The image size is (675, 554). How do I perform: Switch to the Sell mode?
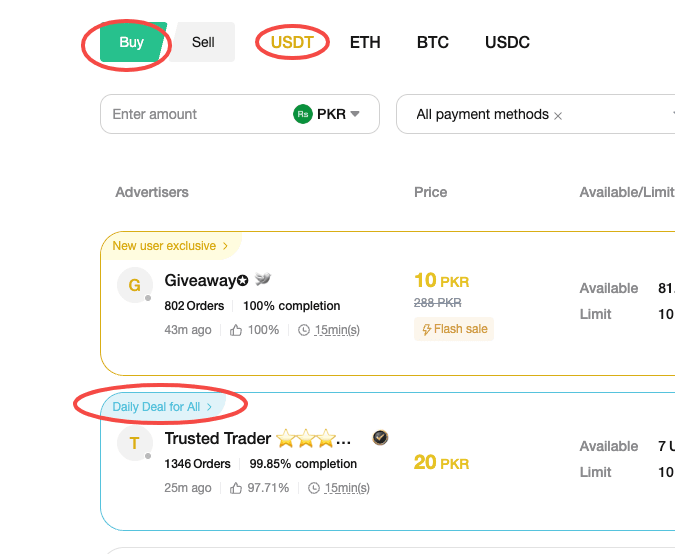(203, 42)
